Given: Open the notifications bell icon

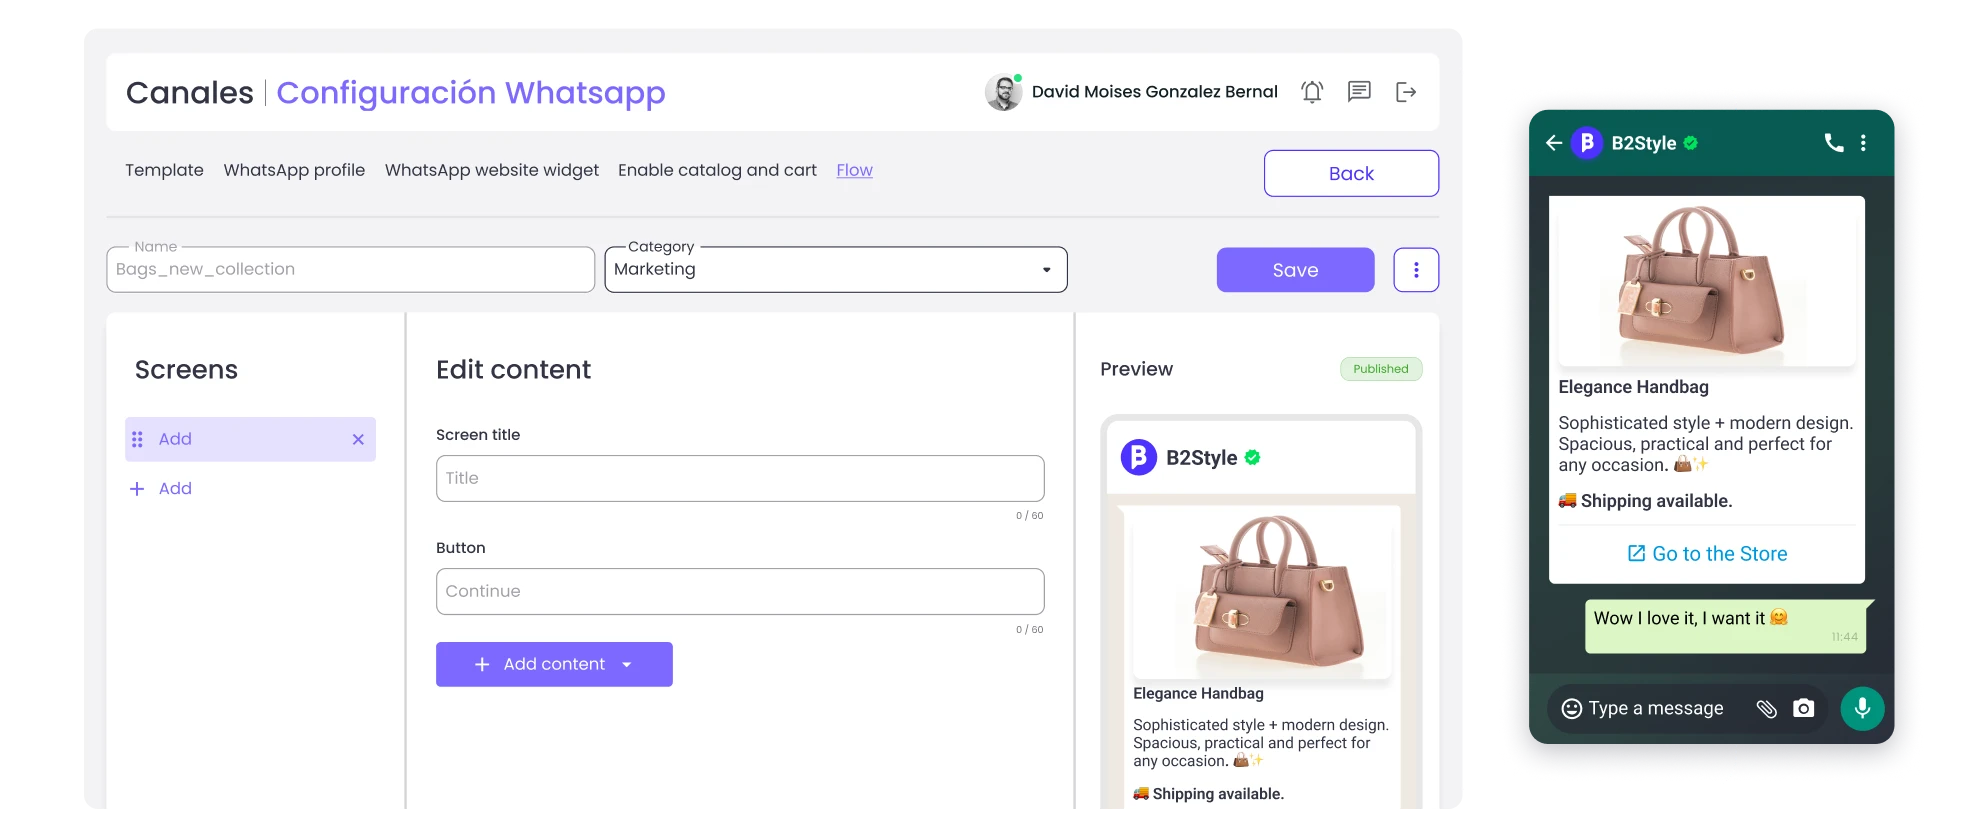Looking at the screenshot, I should pos(1312,92).
